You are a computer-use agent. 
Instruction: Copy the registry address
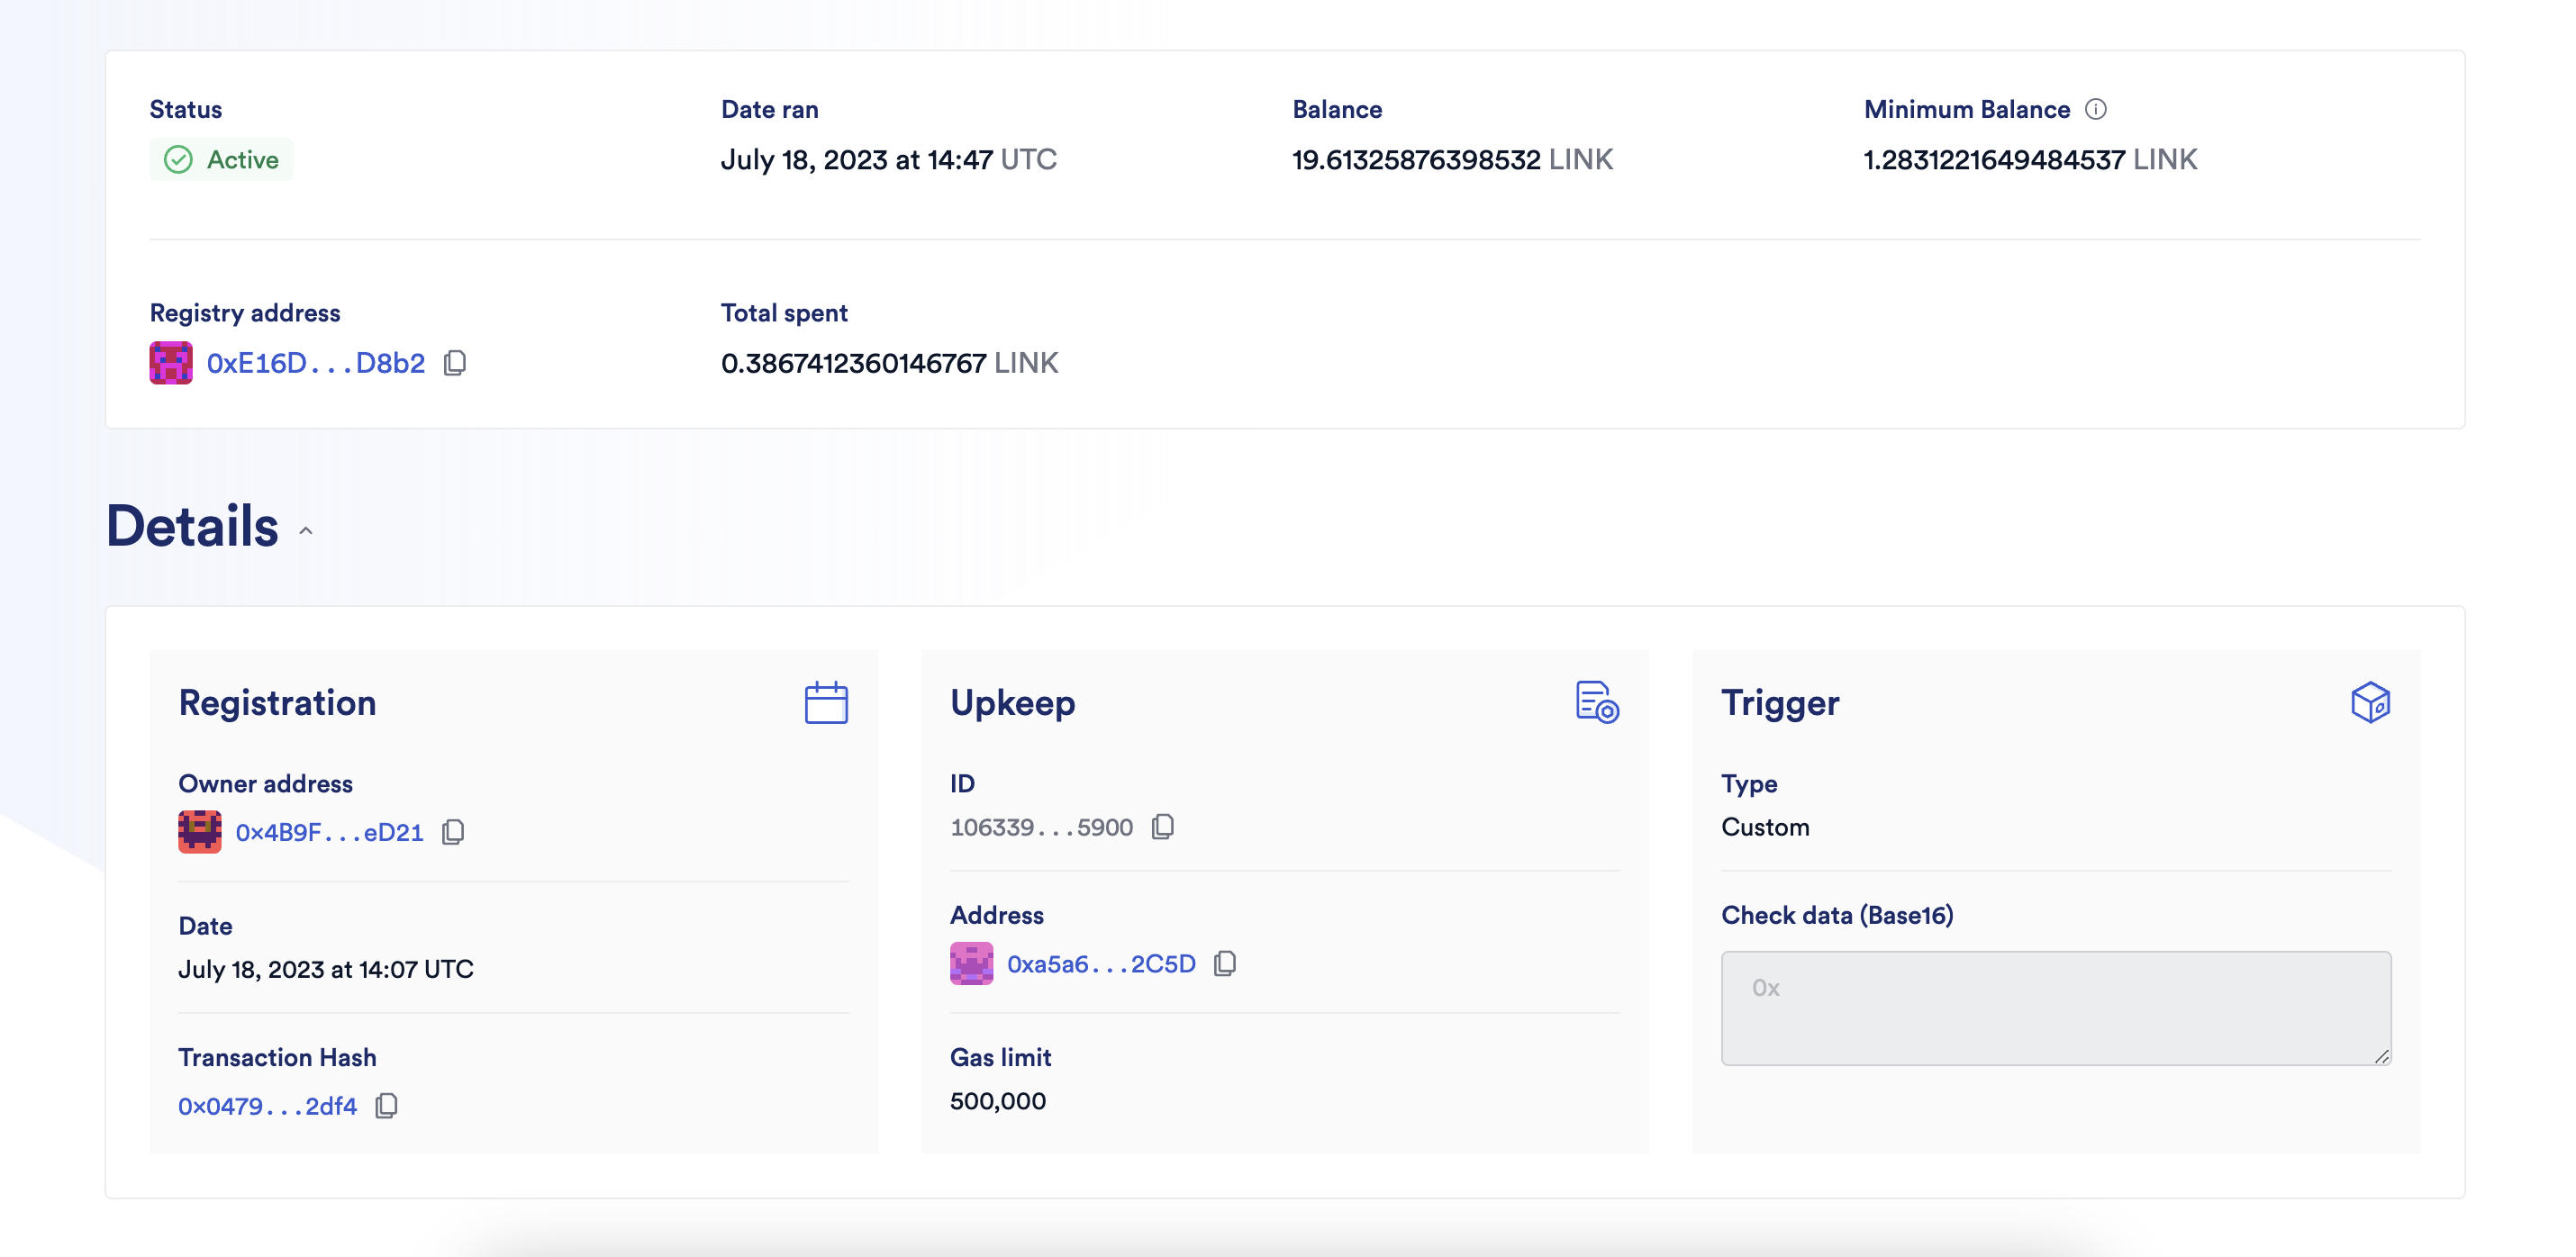[x=455, y=363]
